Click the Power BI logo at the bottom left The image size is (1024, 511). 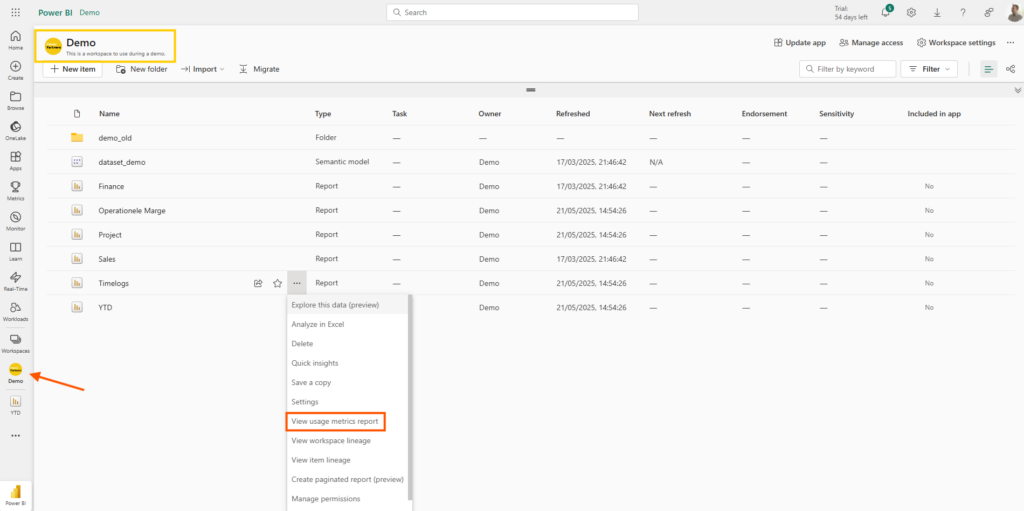coord(16,495)
